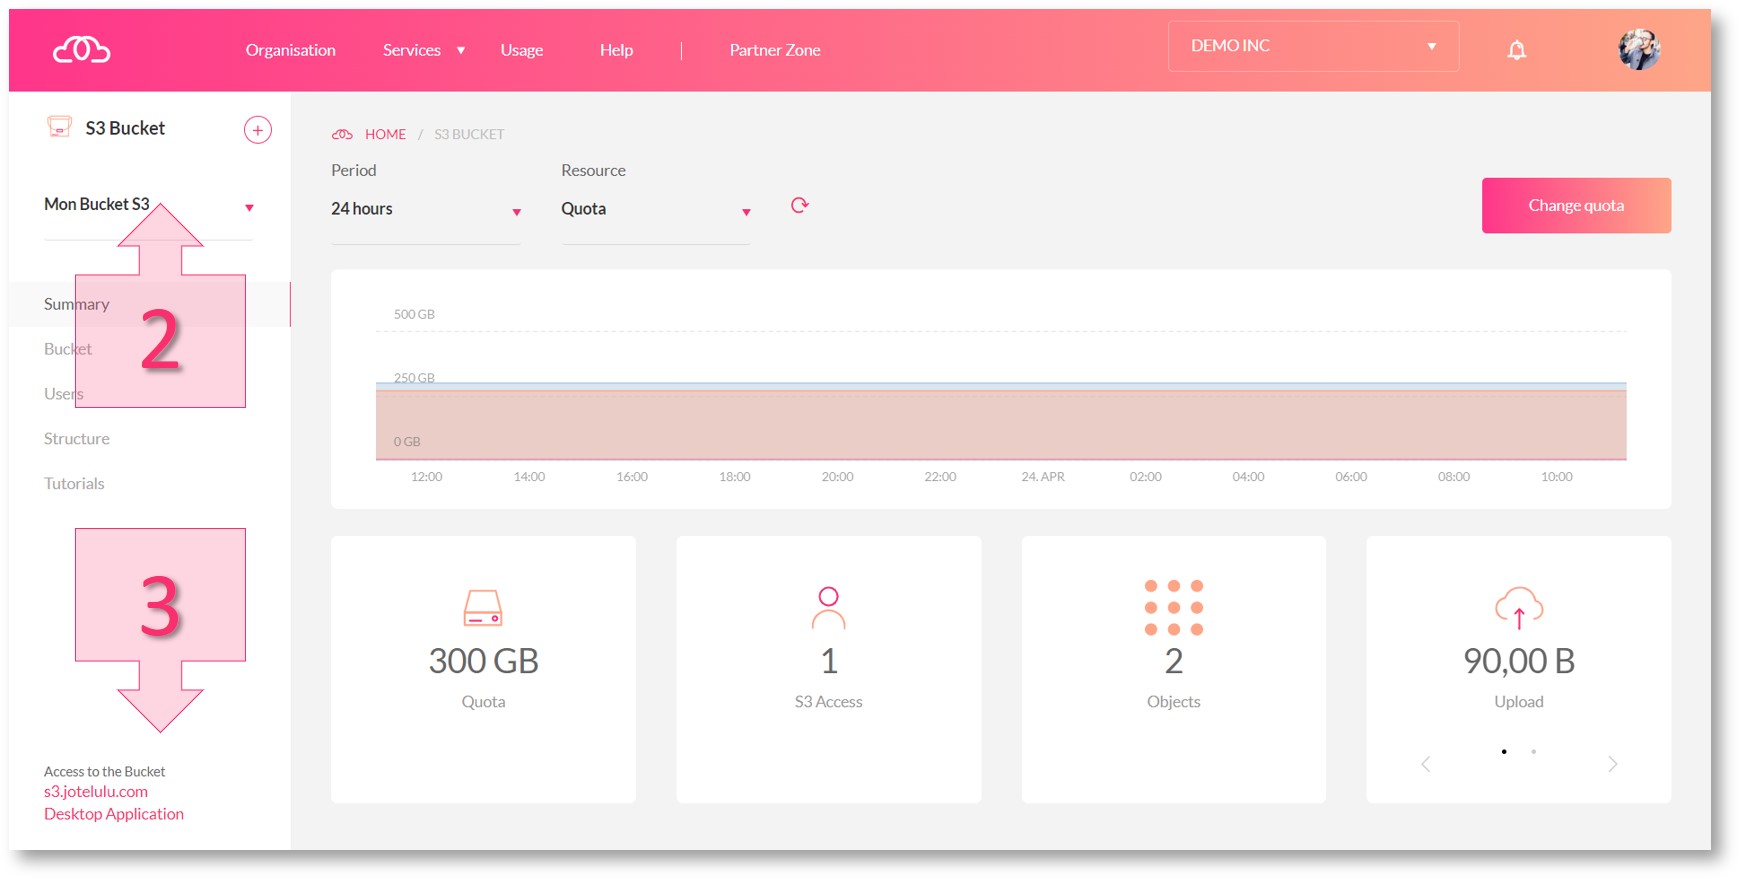
Task: Go to next statistics card arrow
Action: [1612, 764]
